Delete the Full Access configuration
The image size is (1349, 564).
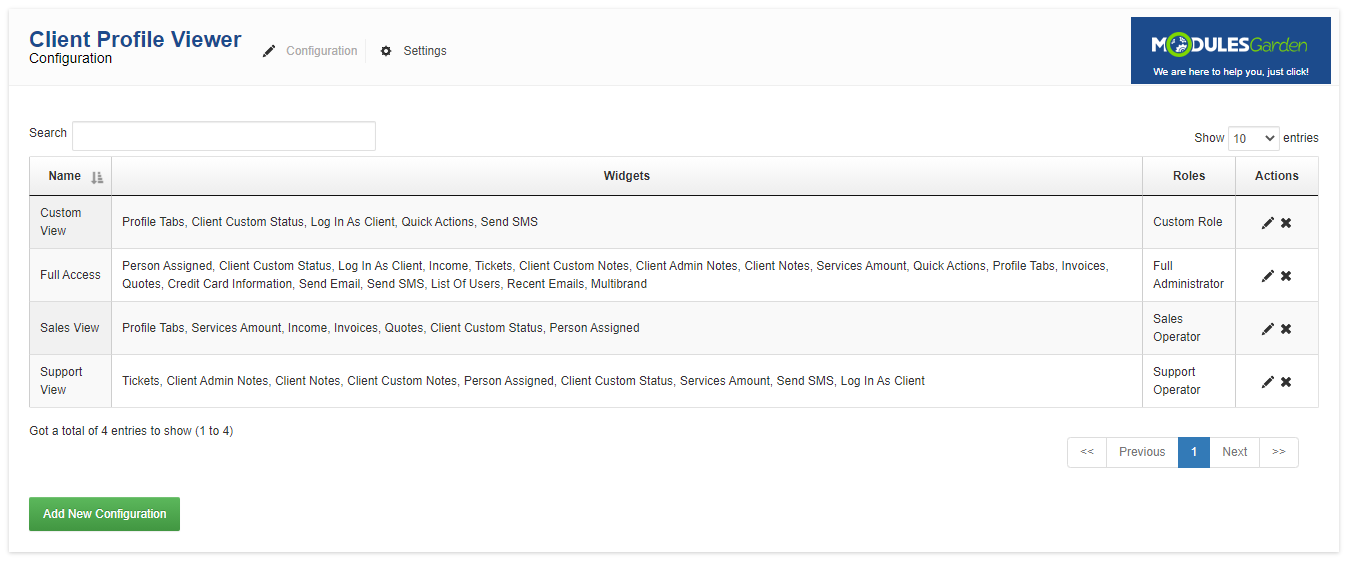[x=1286, y=276]
